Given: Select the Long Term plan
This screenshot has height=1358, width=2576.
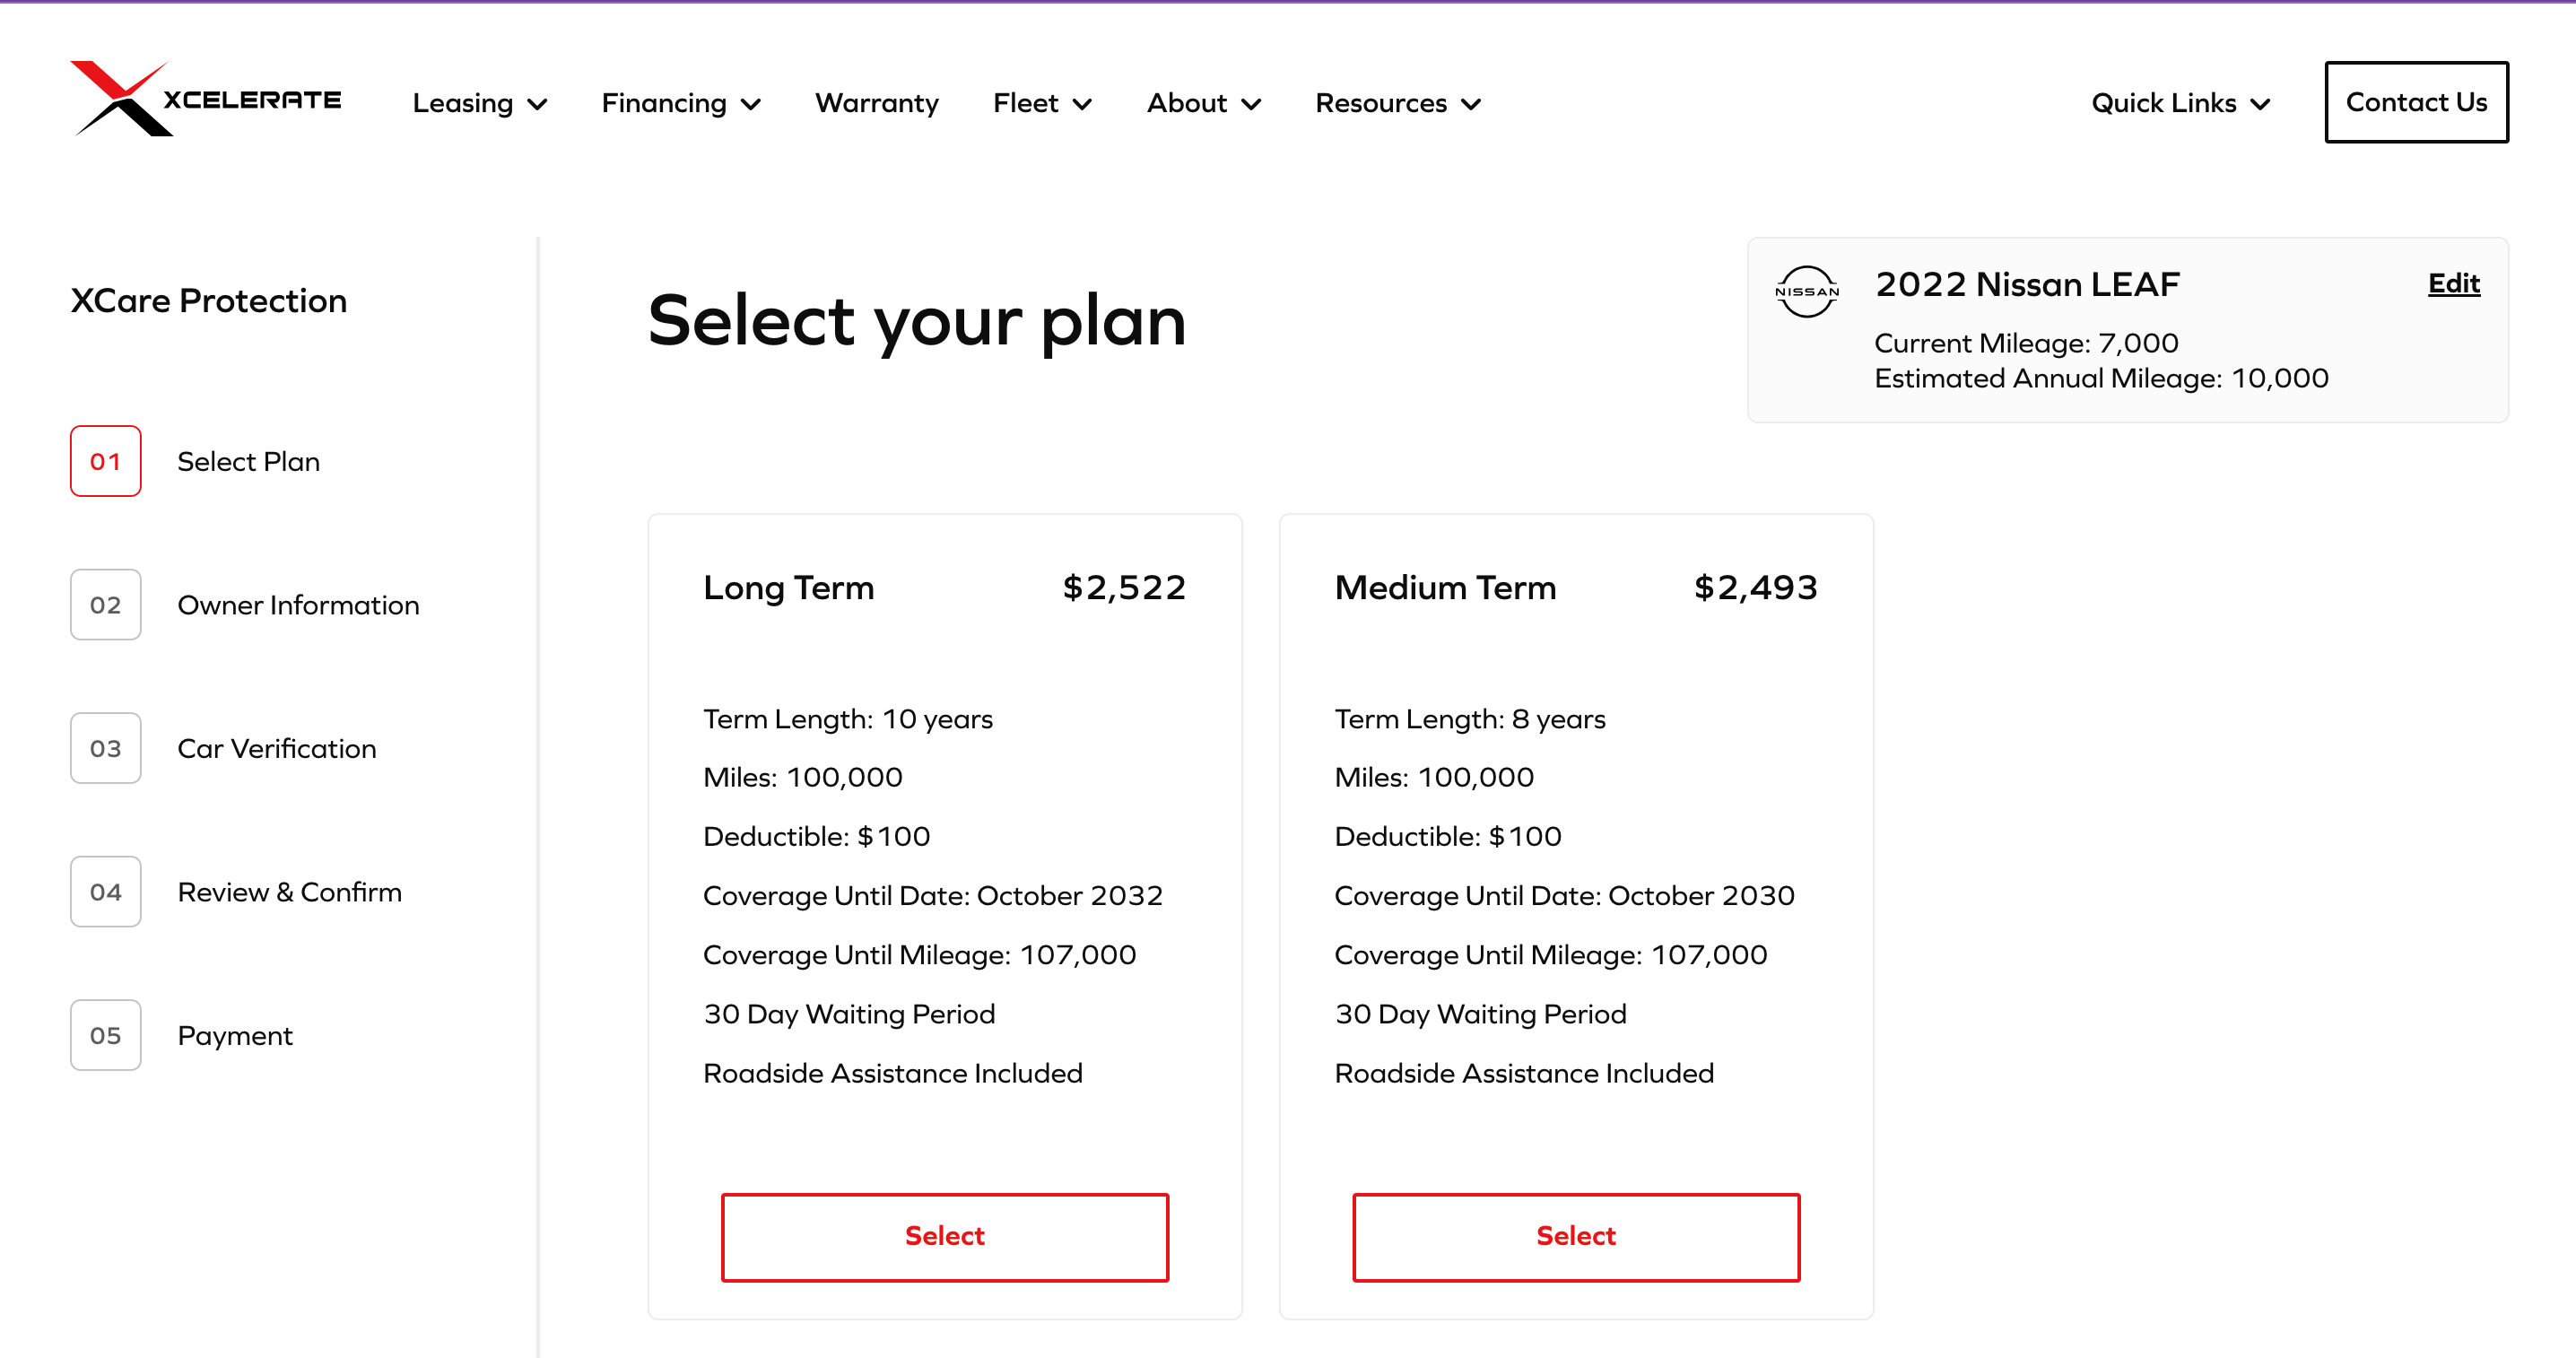Looking at the screenshot, I should click(x=944, y=1236).
